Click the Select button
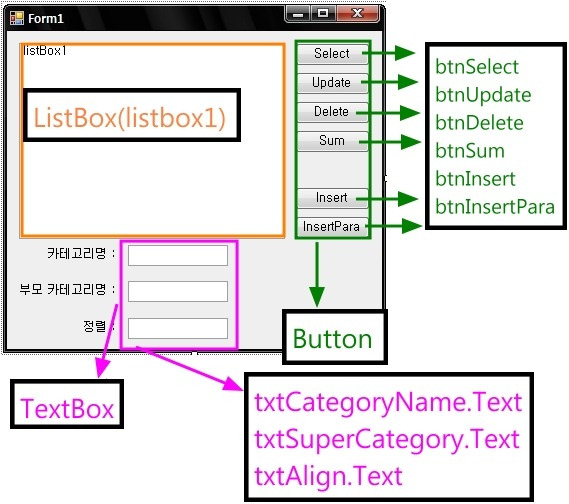Image resolution: width=569 pixels, height=504 pixels. (x=332, y=54)
